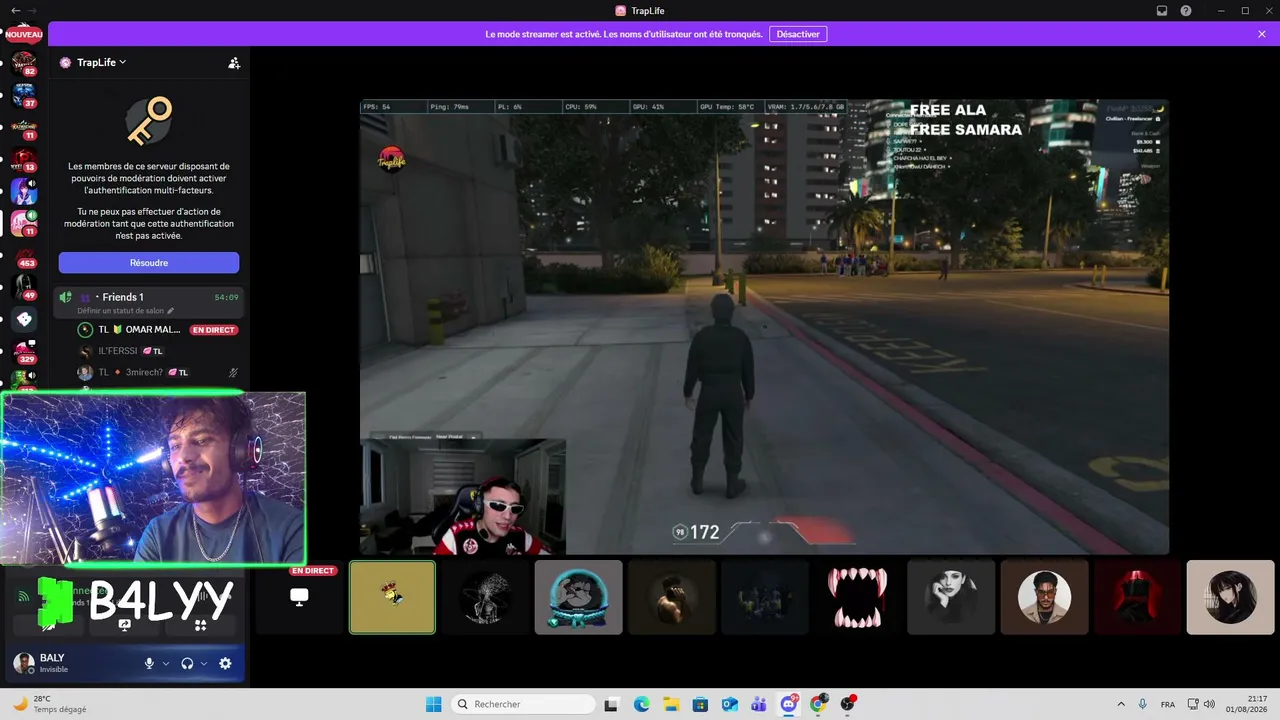Toggle the headphones deafen button
This screenshot has height=720, width=1280.
tap(187, 663)
